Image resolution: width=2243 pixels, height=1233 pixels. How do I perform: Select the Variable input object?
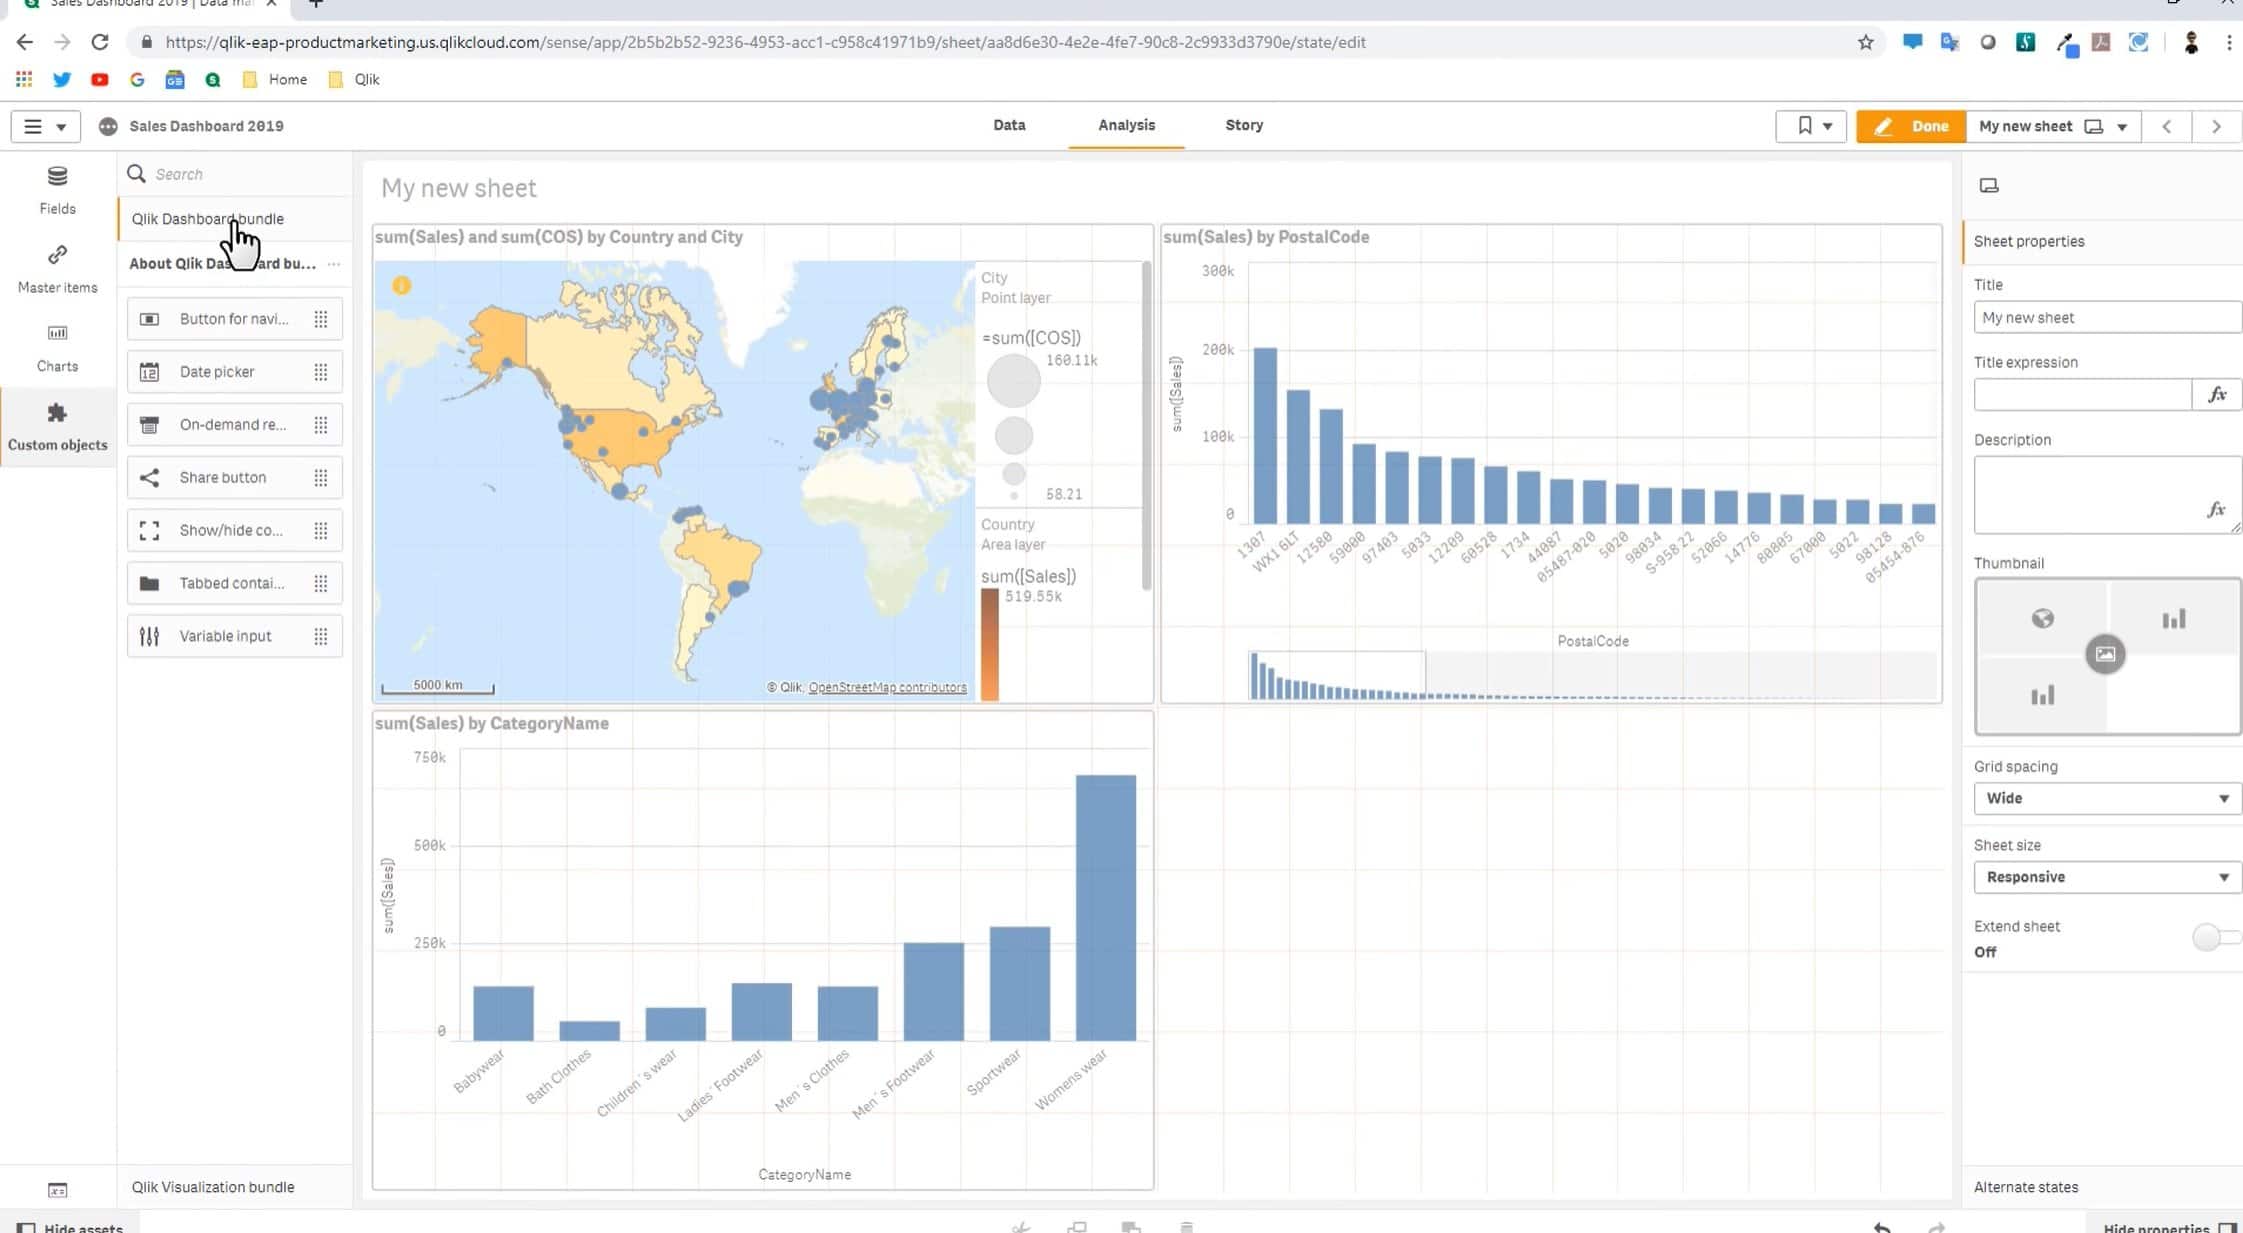(x=235, y=637)
